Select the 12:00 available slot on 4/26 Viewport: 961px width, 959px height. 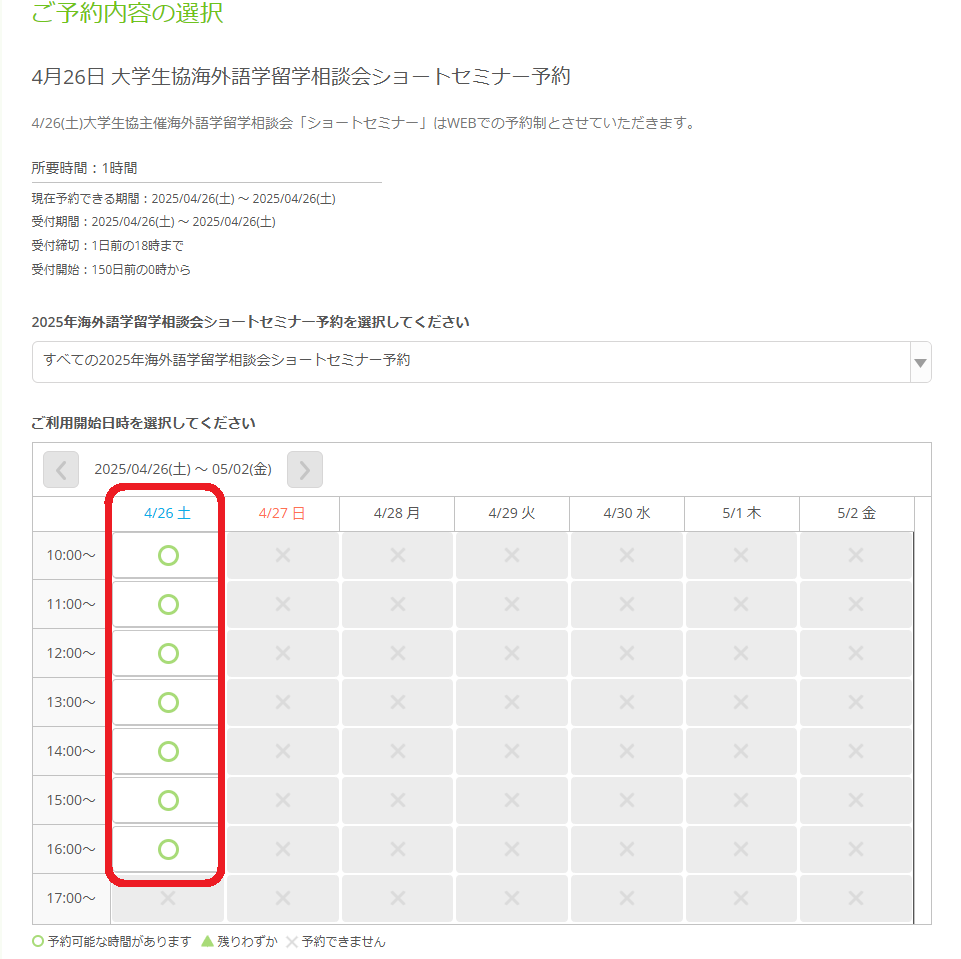click(x=167, y=653)
